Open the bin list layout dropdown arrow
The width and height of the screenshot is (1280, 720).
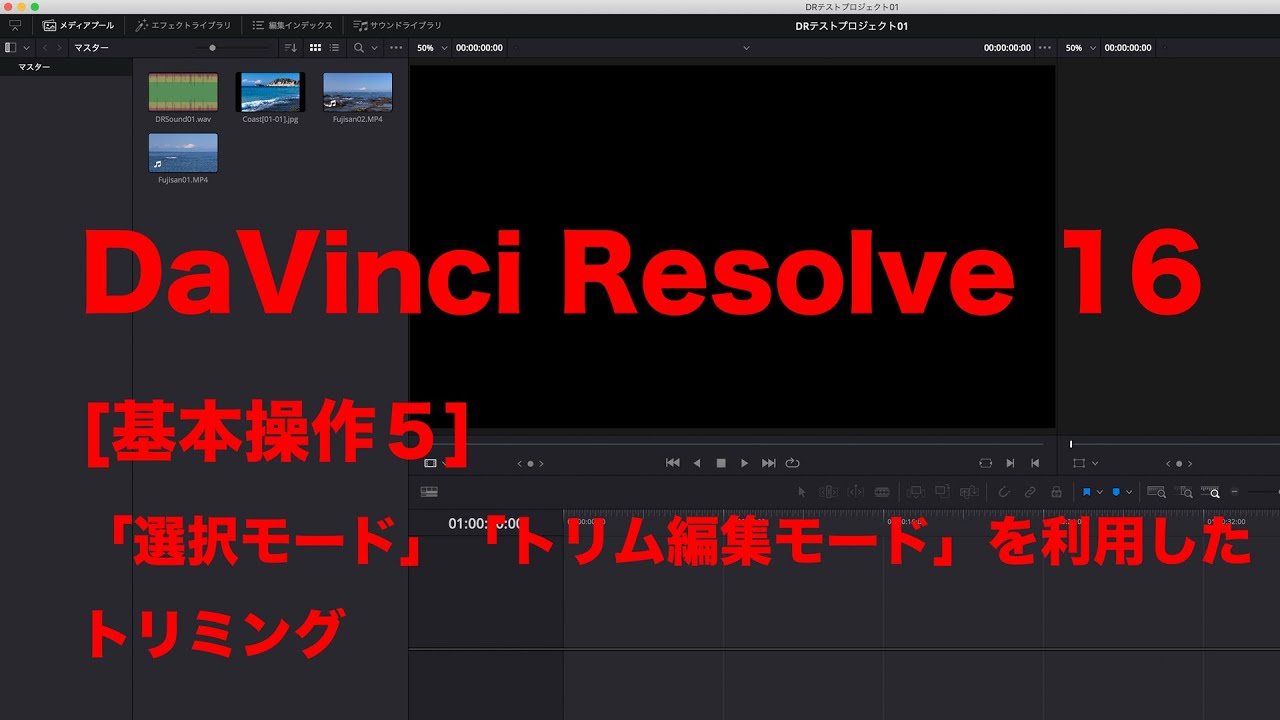(x=26, y=47)
